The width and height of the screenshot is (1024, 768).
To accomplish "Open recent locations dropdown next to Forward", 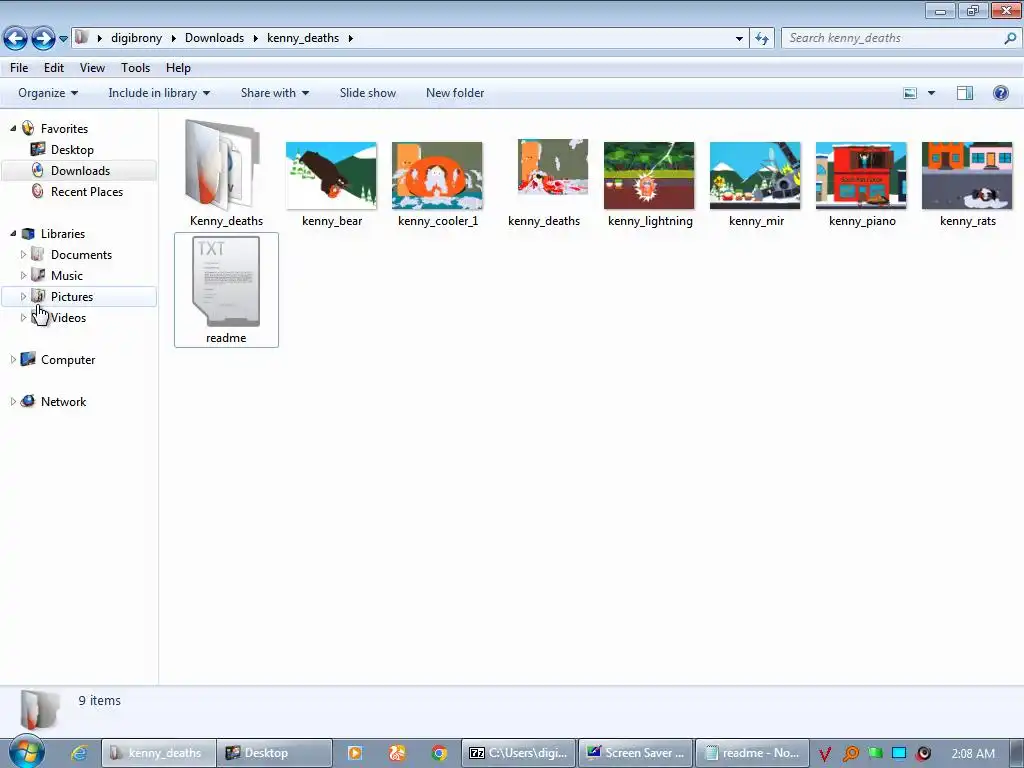I will (63, 39).
